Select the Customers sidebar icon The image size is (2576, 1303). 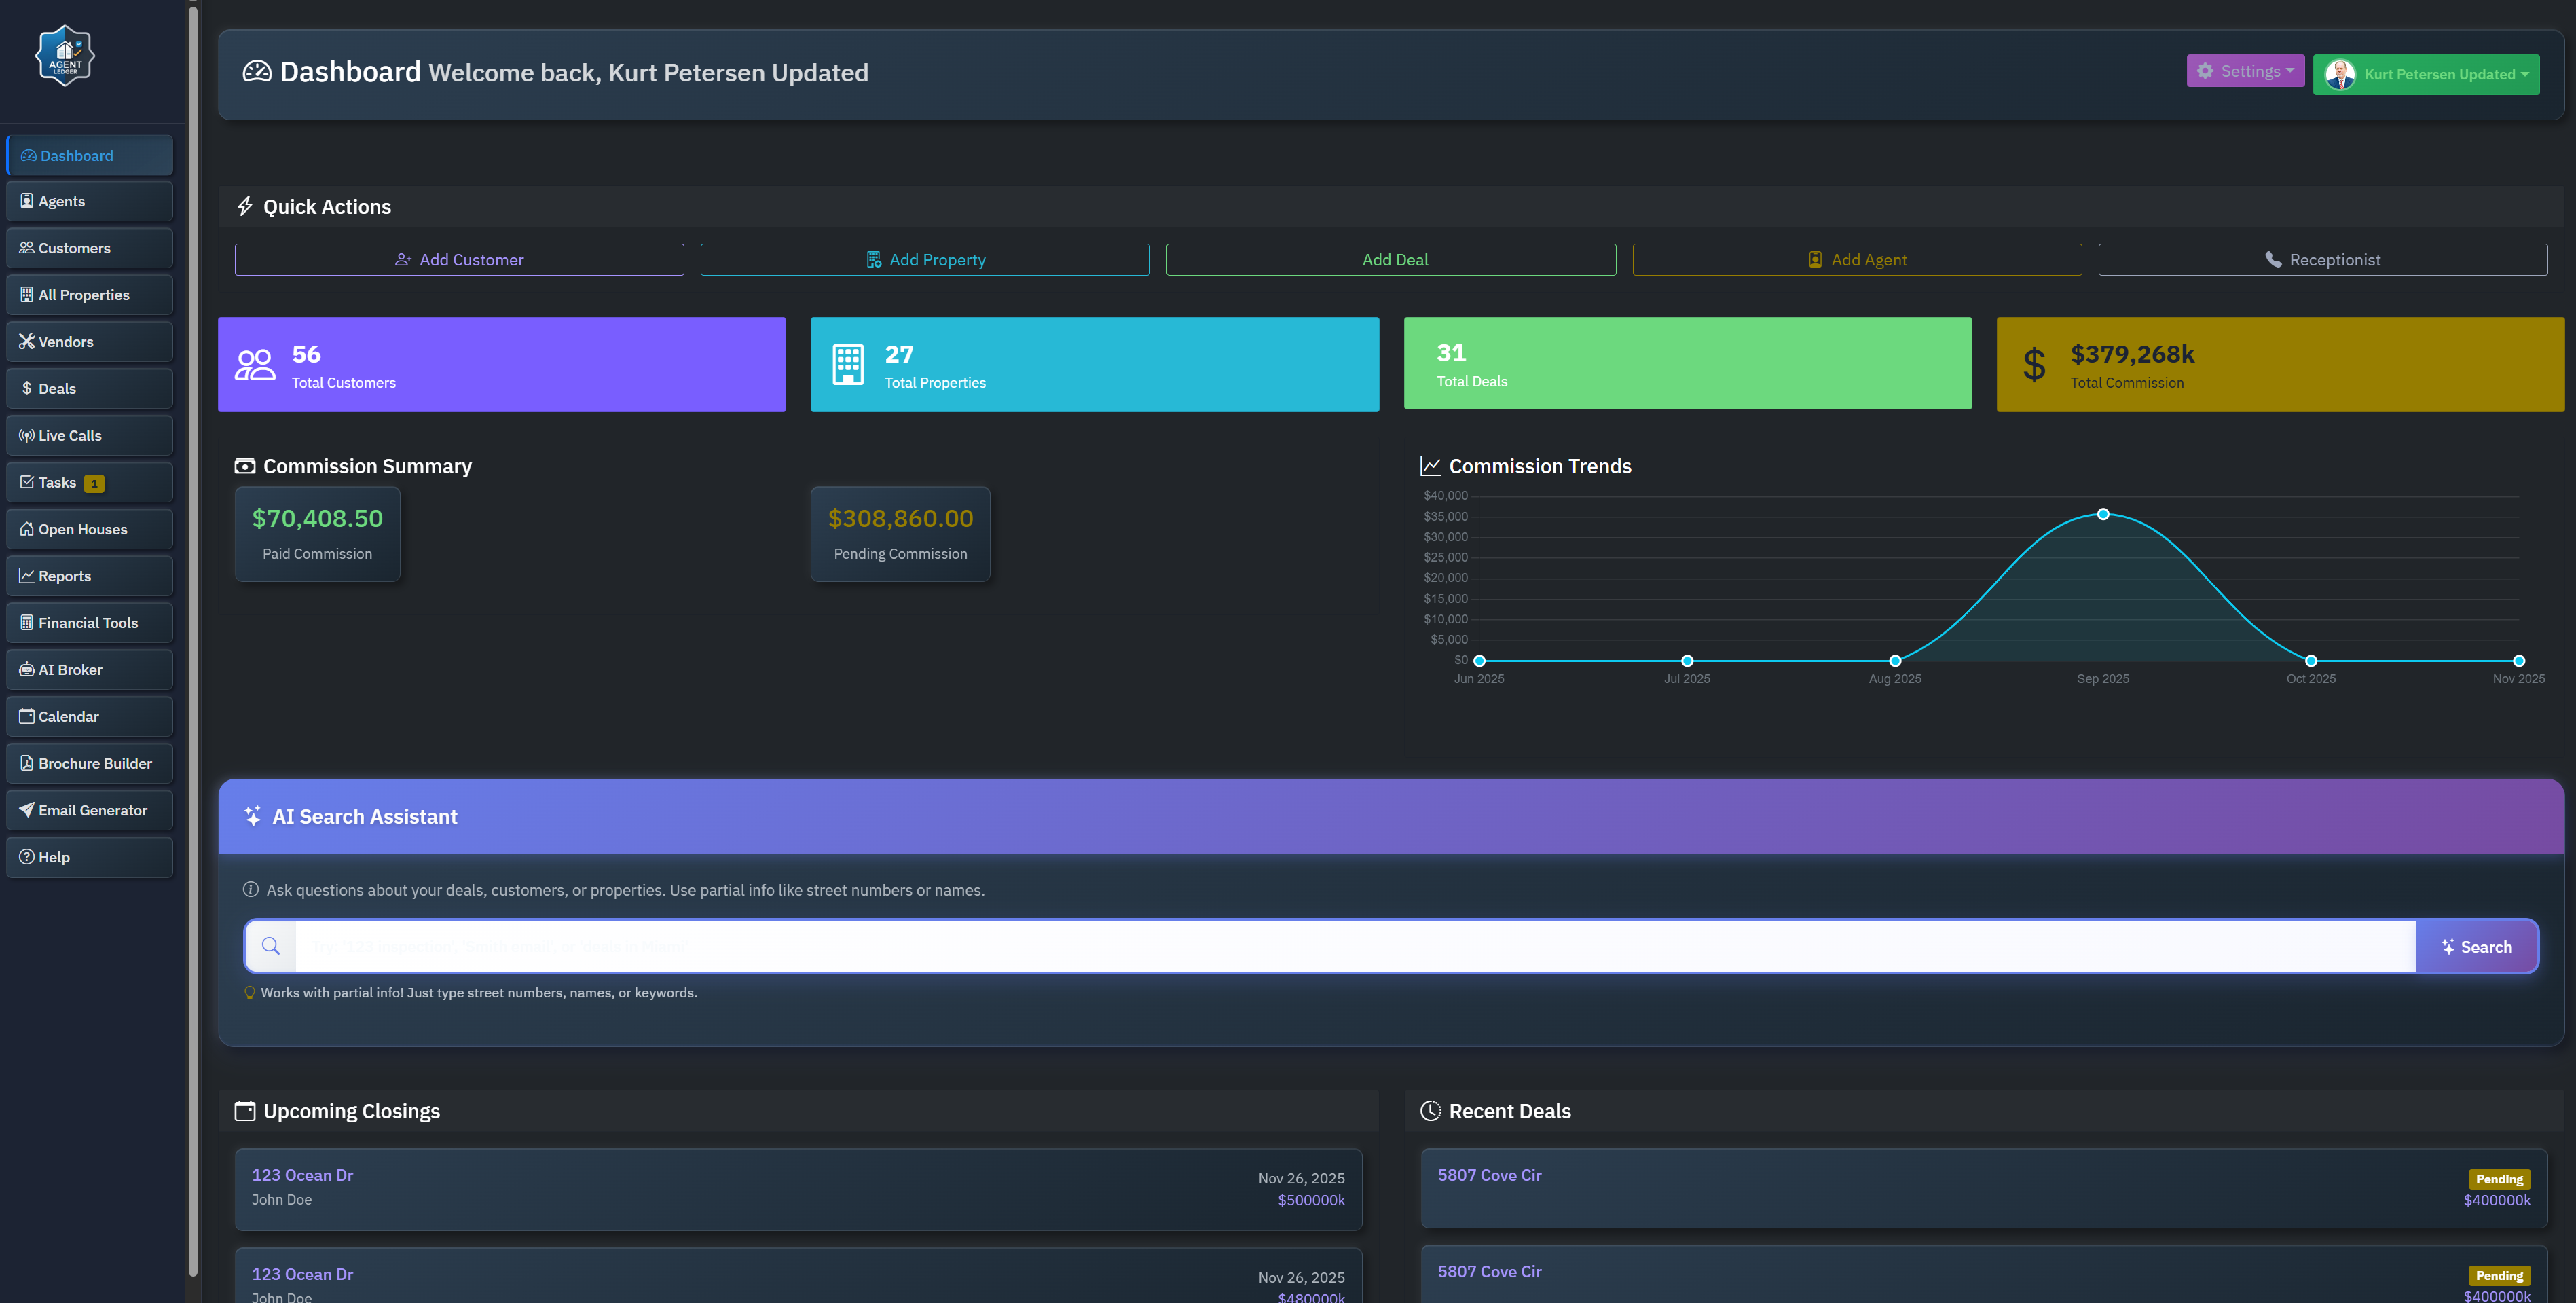(x=27, y=248)
